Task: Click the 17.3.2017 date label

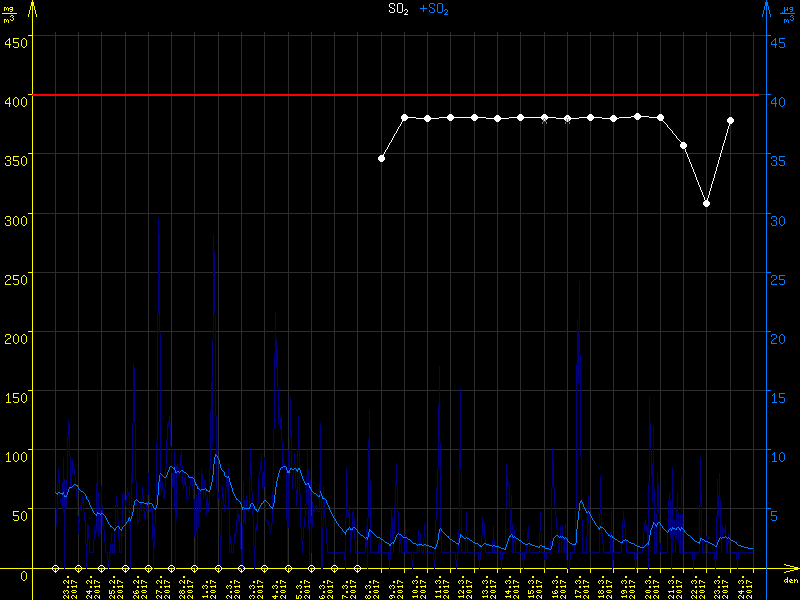Action: point(579,586)
